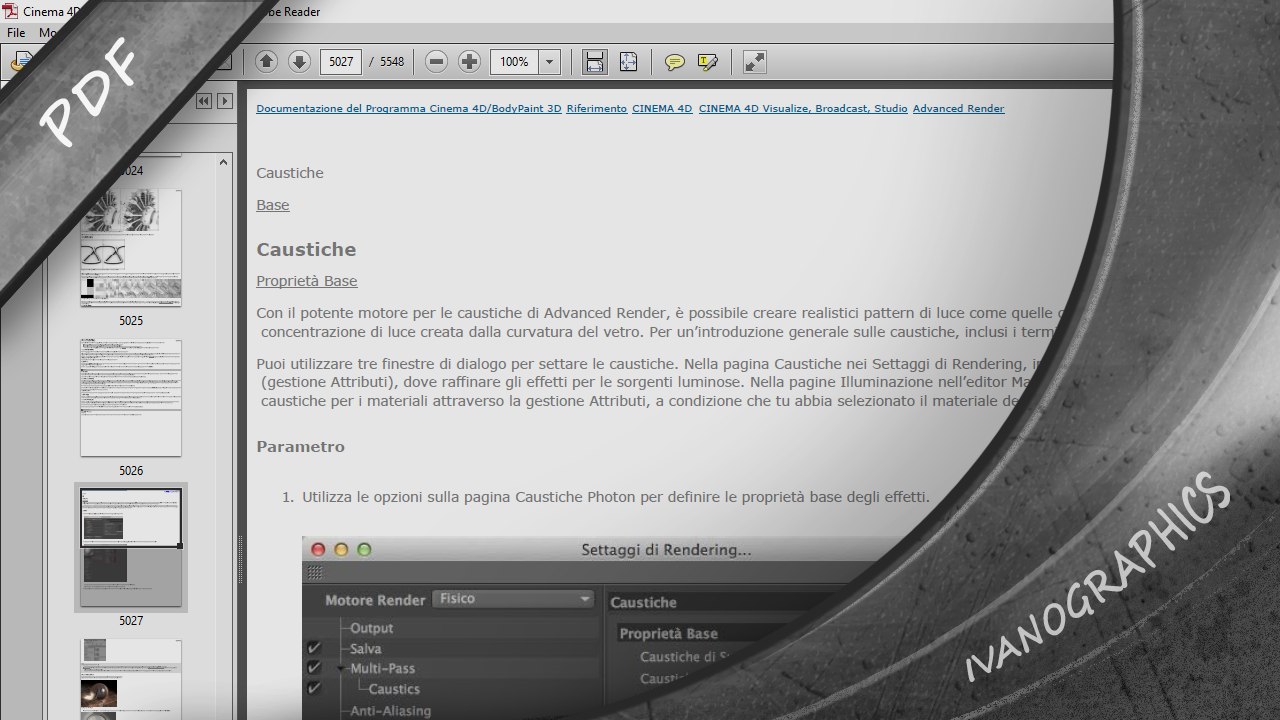This screenshot has height=720, width=1280.
Task: Toggle the Salva checkbox in render settings
Action: (314, 648)
